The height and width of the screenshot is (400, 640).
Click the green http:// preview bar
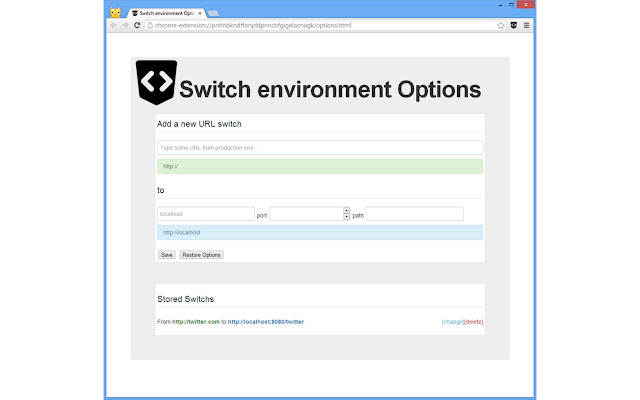(x=320, y=166)
